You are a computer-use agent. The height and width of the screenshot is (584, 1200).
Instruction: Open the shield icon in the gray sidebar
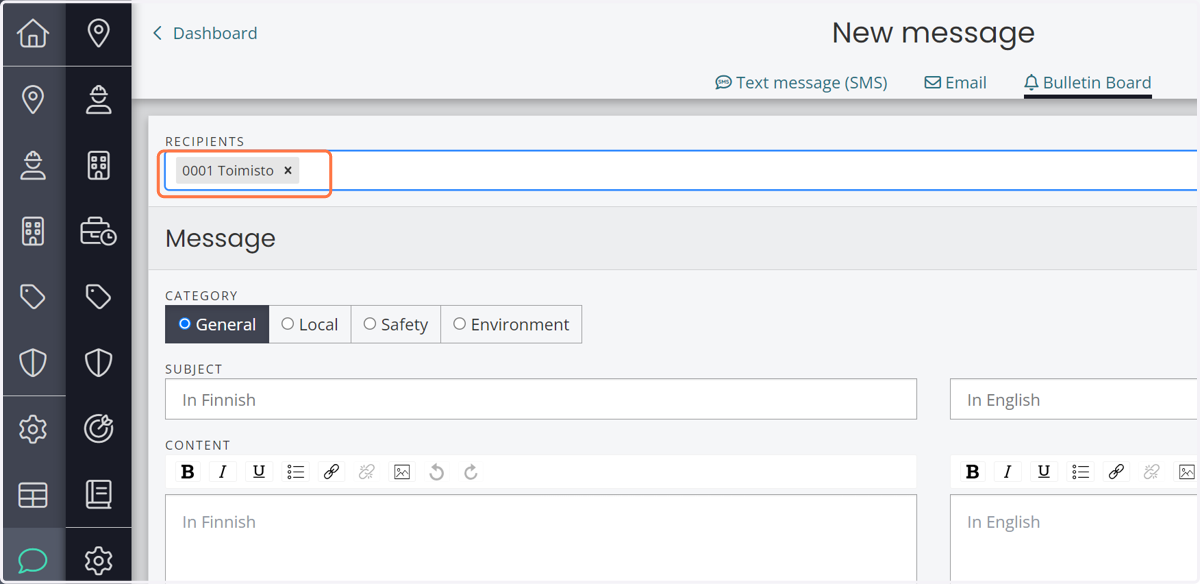click(x=33, y=362)
